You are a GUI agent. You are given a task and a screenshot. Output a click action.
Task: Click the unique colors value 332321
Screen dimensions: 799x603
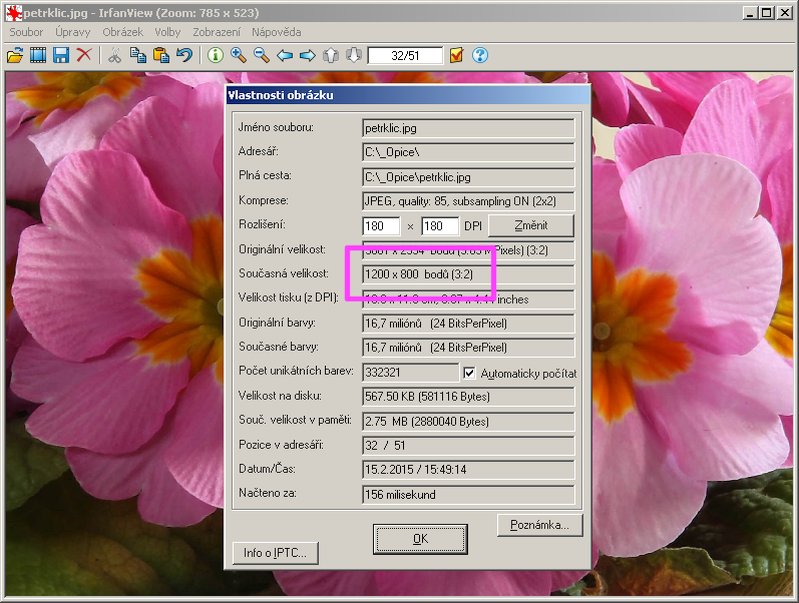coord(411,372)
